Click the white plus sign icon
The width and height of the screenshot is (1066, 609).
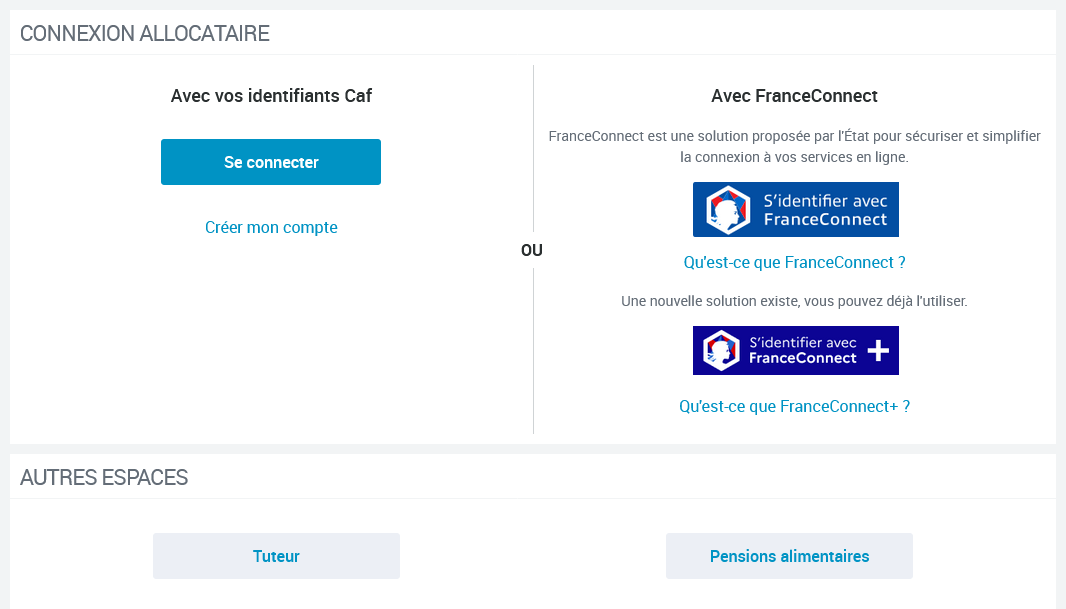[x=878, y=351]
